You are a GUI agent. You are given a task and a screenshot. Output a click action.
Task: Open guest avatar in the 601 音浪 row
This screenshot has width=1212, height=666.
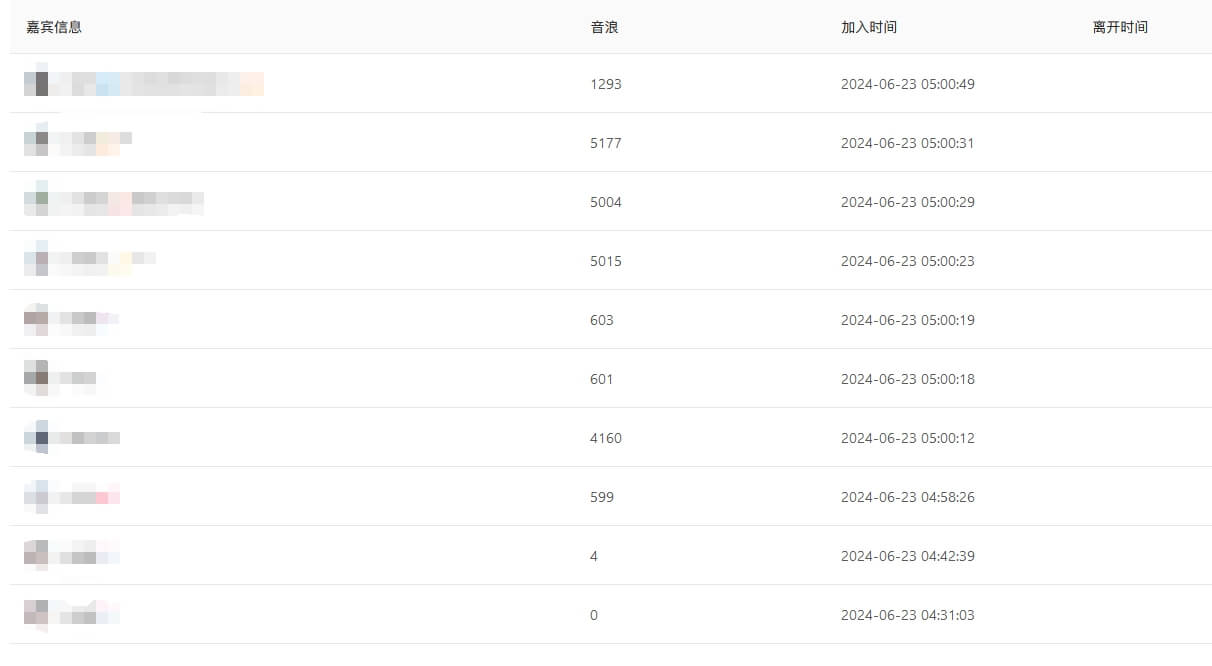pyautogui.click(x=36, y=379)
